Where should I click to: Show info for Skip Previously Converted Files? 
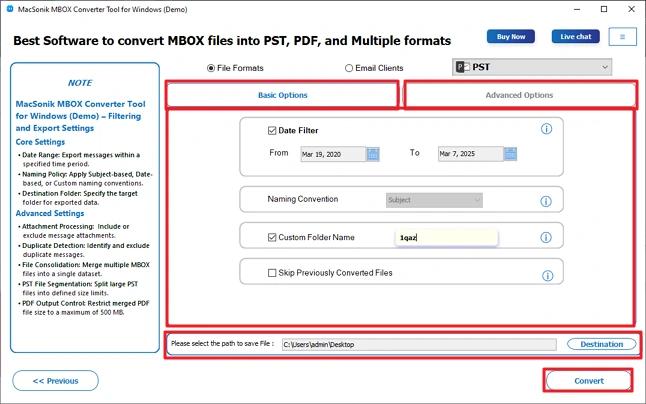click(x=548, y=276)
